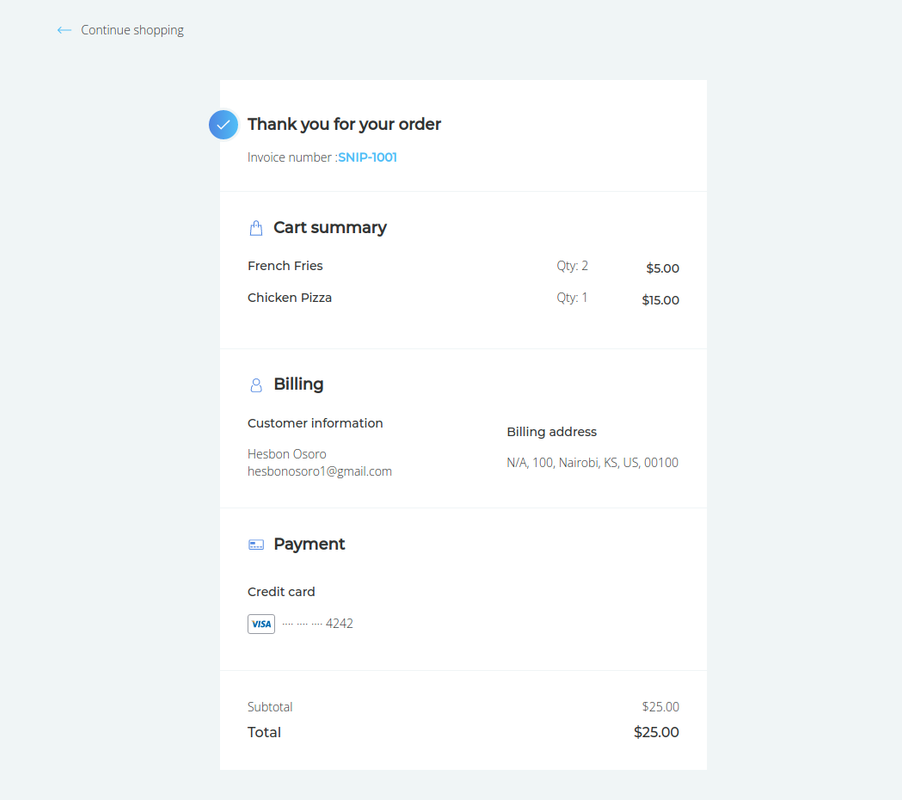Click the Qty: 2 quantity label
This screenshot has width=902, height=800.
[572, 266]
